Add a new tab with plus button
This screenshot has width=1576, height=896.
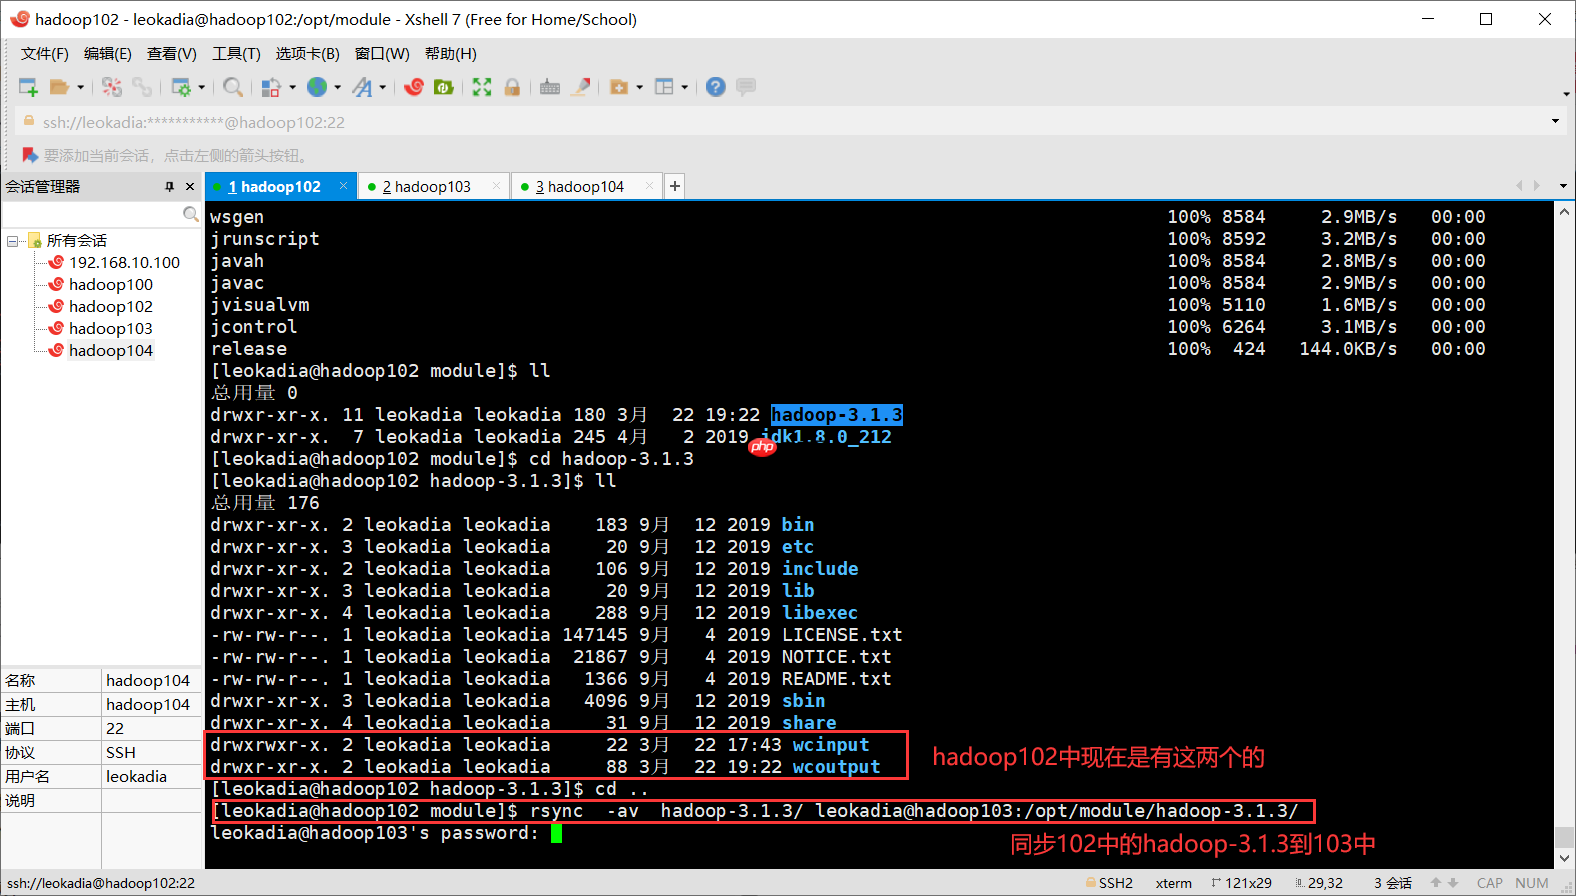[675, 186]
